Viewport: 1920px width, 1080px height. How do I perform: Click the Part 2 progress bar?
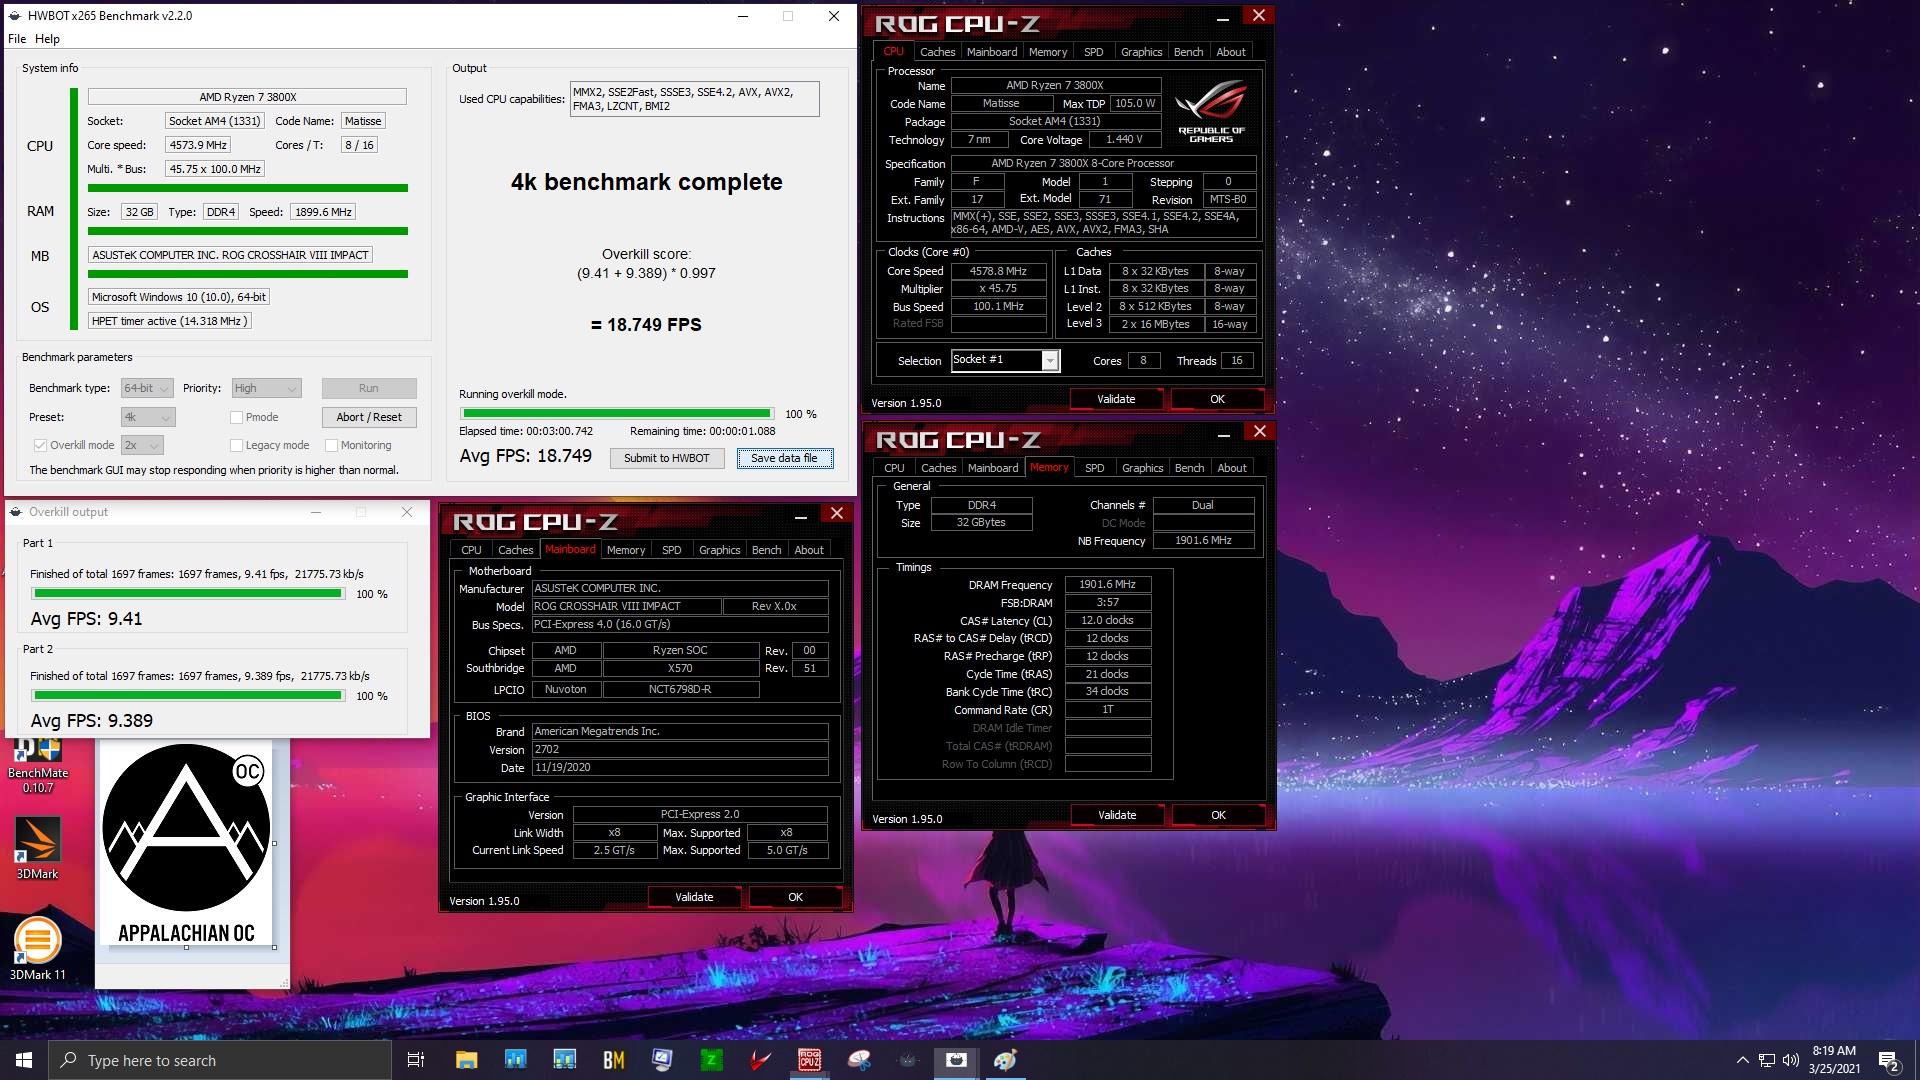(x=187, y=696)
